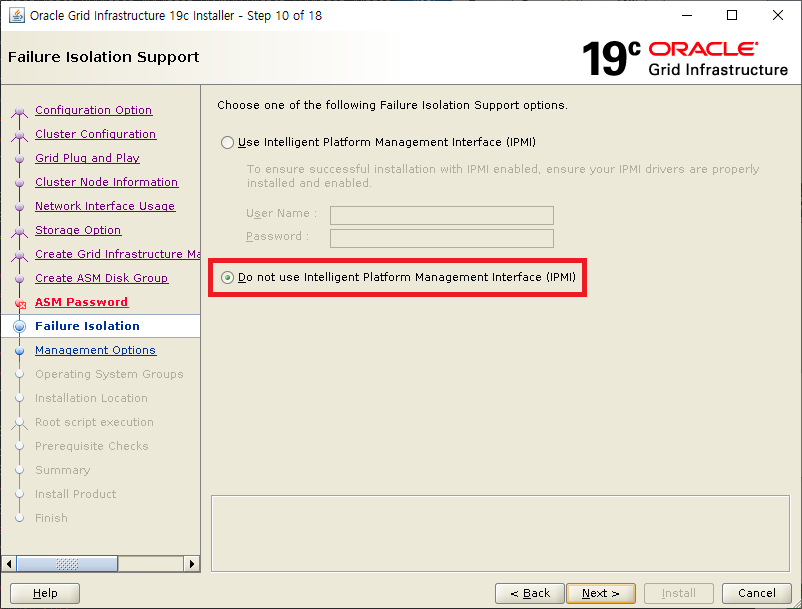Viewport: 802px width, 609px height.
Task: Click the Prerequisite Checks step text
Action: pos(92,446)
